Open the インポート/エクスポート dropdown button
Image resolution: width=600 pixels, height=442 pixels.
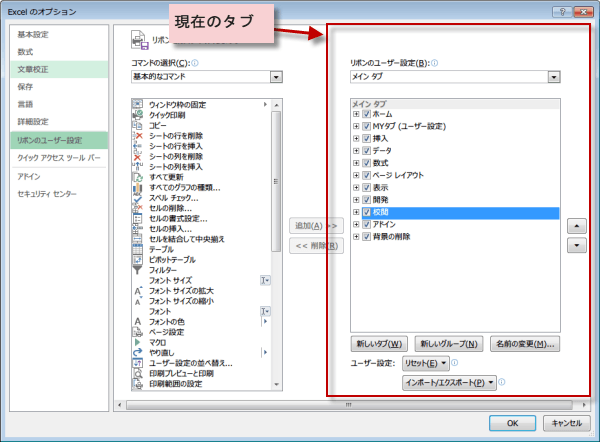pyautogui.click(x=449, y=382)
